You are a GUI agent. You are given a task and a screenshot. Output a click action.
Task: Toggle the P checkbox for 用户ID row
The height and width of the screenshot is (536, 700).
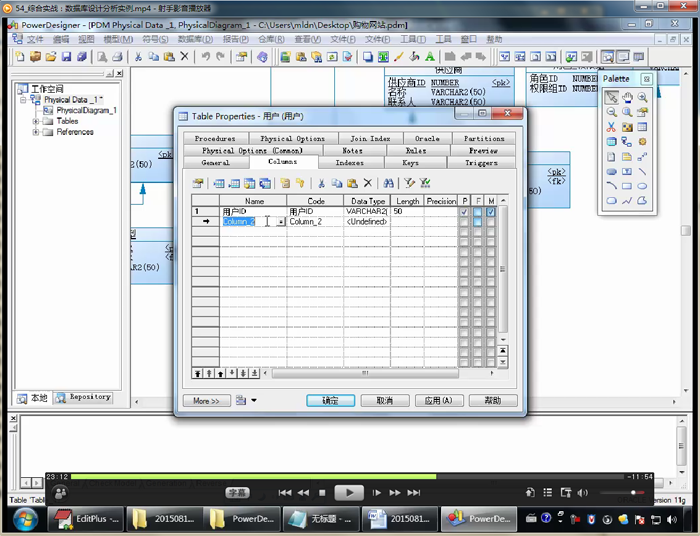point(464,212)
